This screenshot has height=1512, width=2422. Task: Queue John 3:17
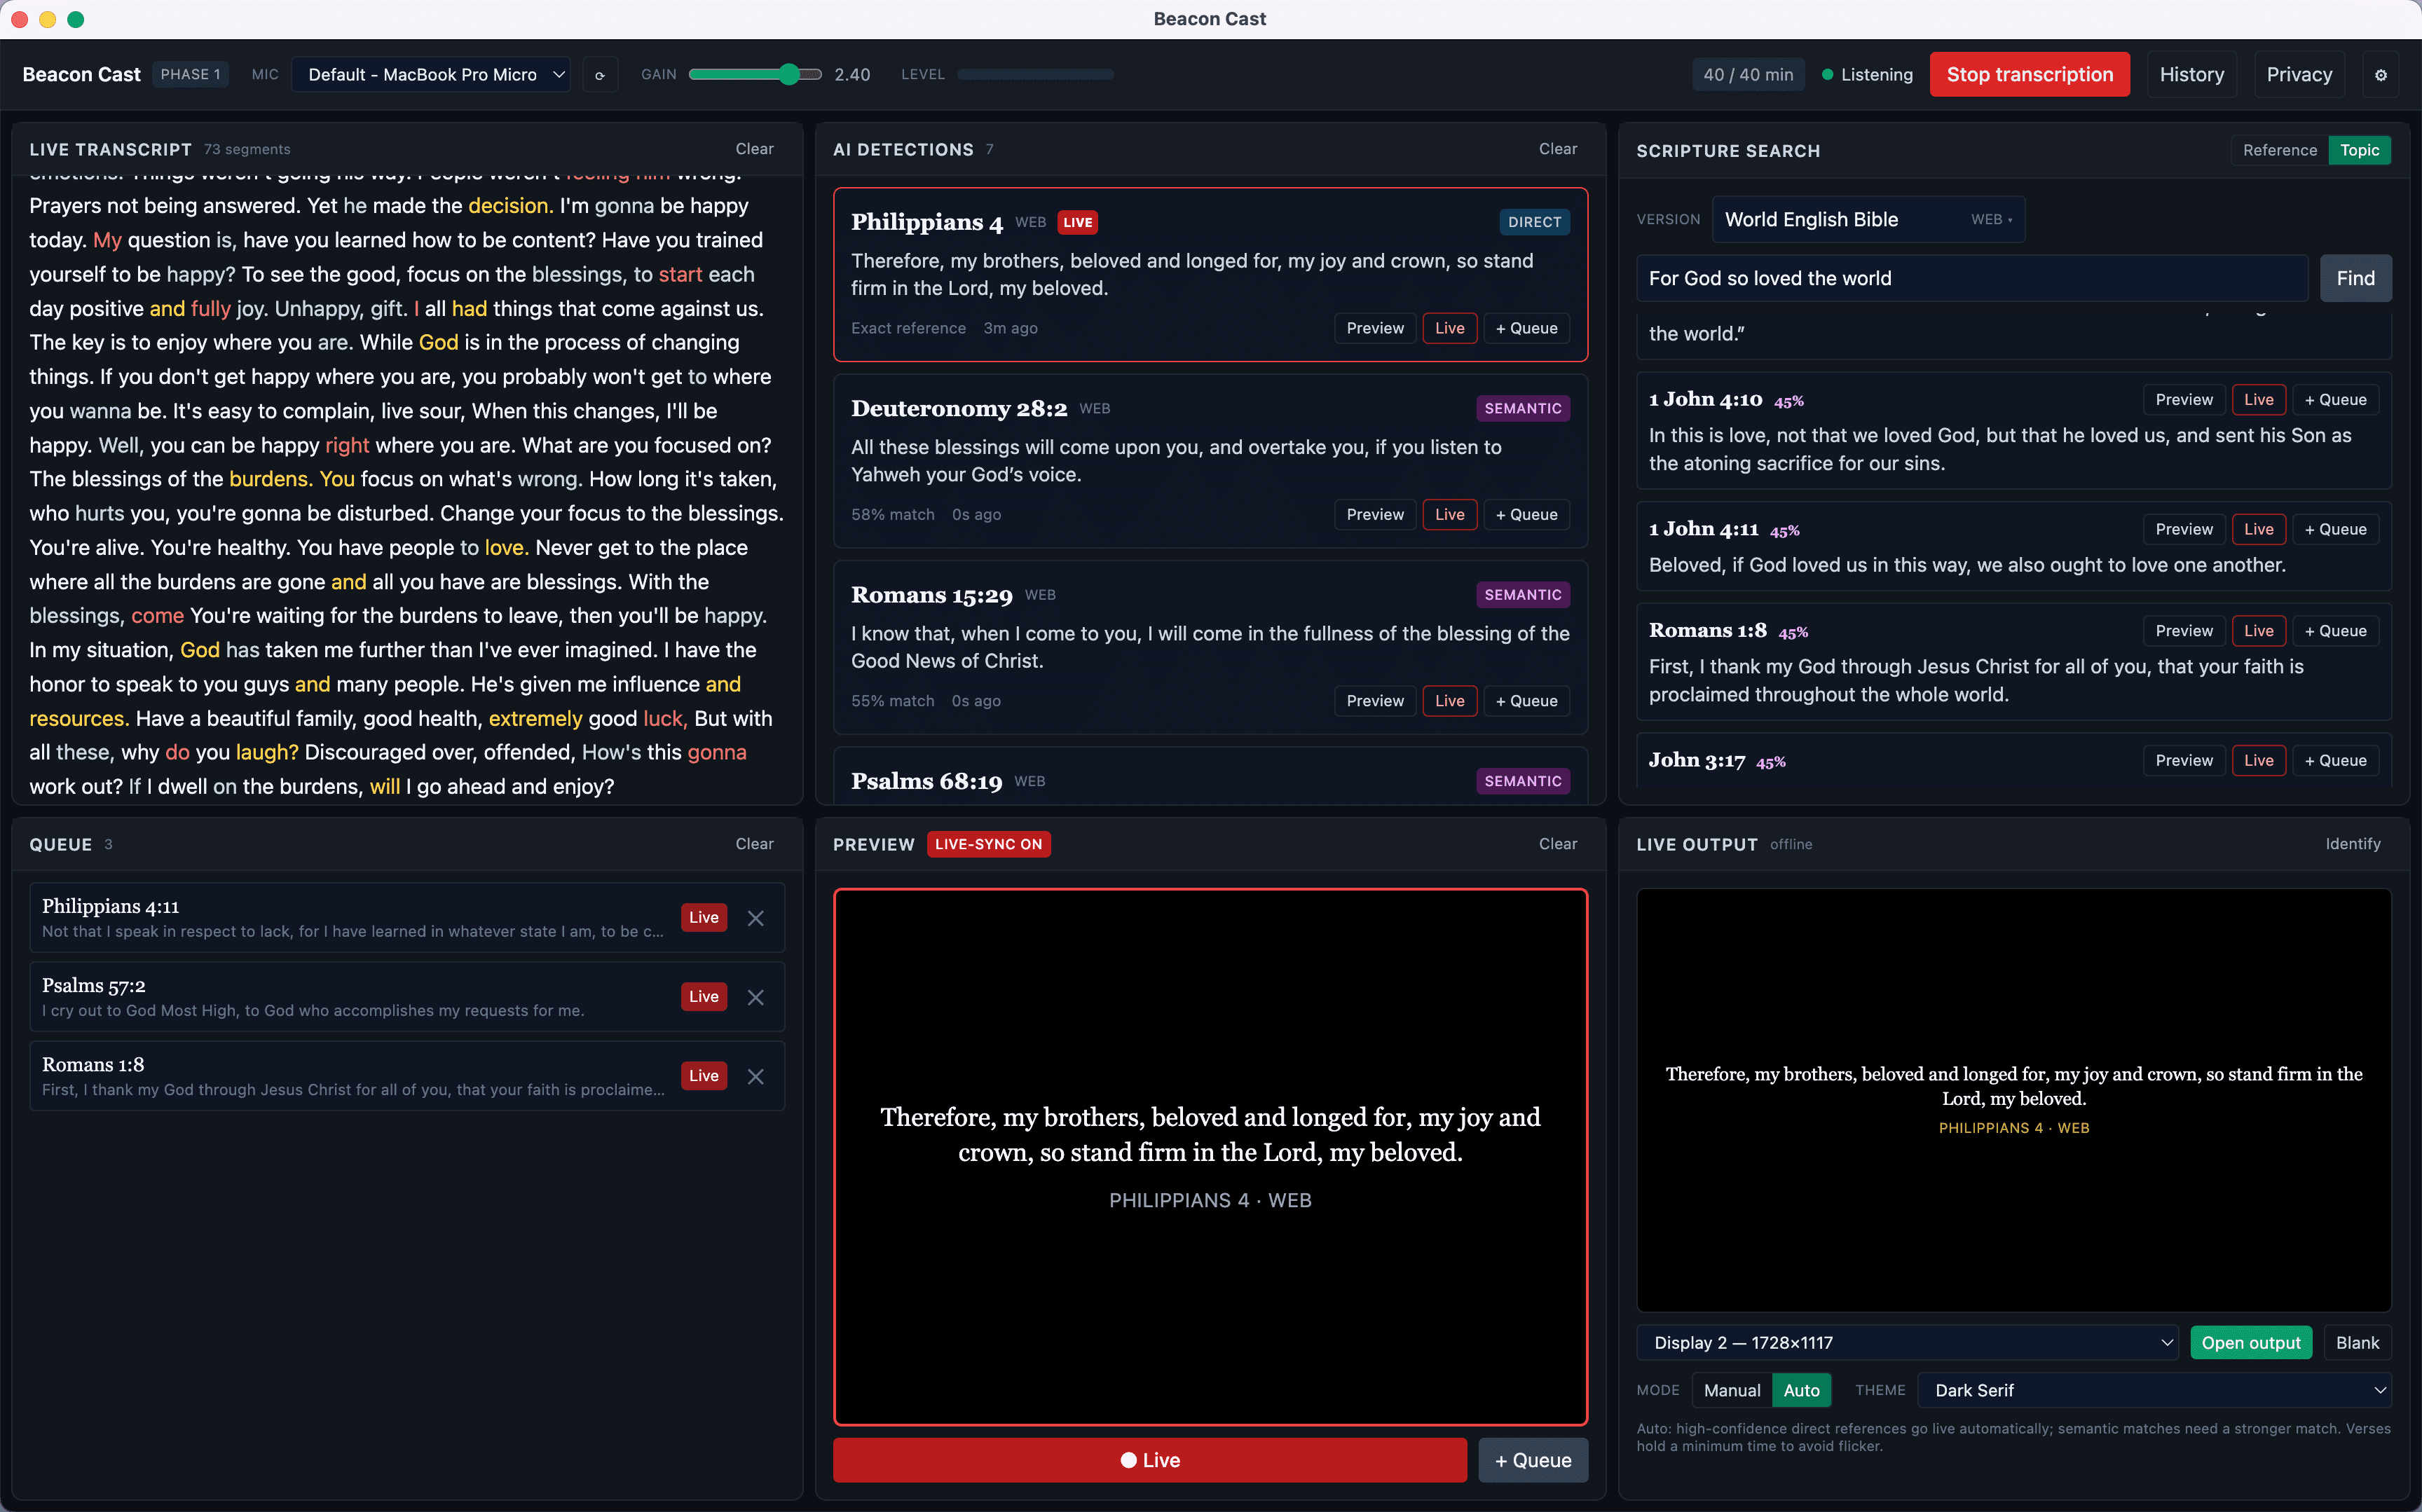[2335, 760]
